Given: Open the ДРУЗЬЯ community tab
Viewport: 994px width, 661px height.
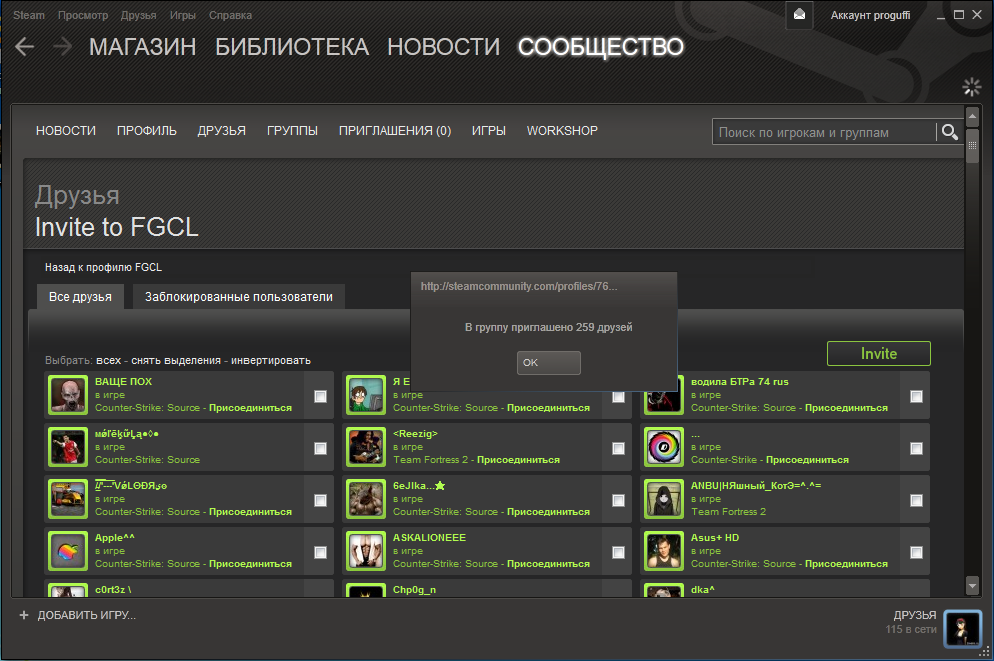Looking at the screenshot, I should [221, 131].
